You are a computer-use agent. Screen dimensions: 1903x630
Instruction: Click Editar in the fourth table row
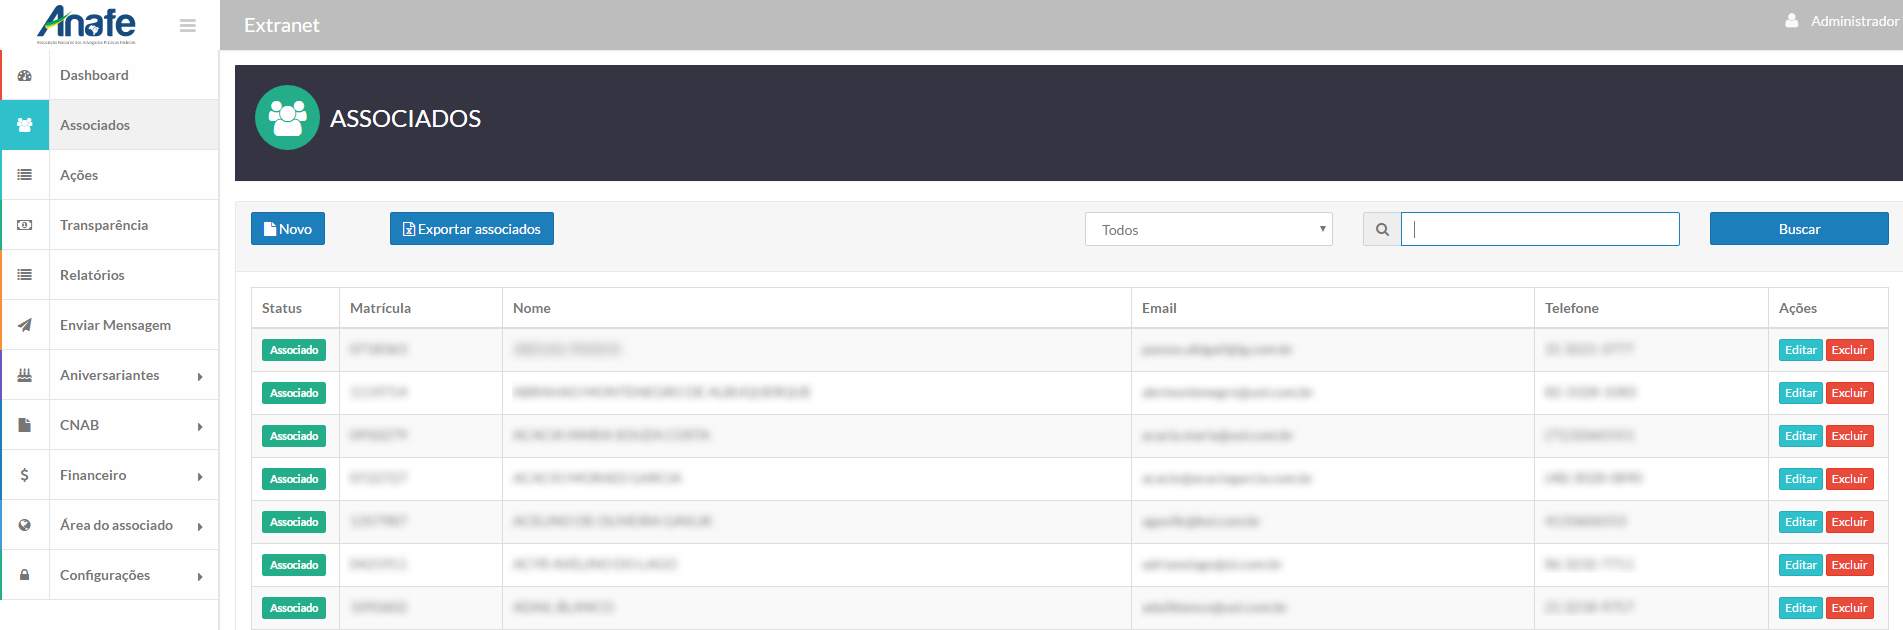click(x=1801, y=479)
